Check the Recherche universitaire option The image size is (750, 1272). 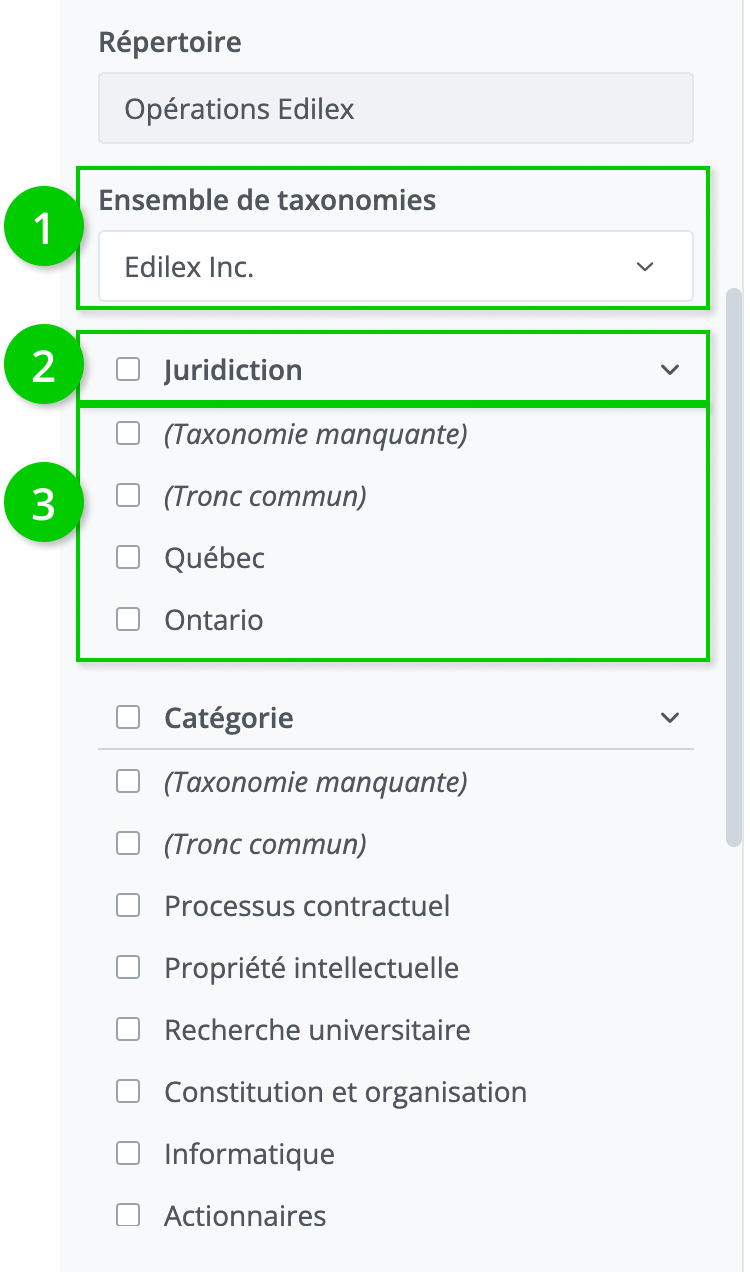[128, 1029]
